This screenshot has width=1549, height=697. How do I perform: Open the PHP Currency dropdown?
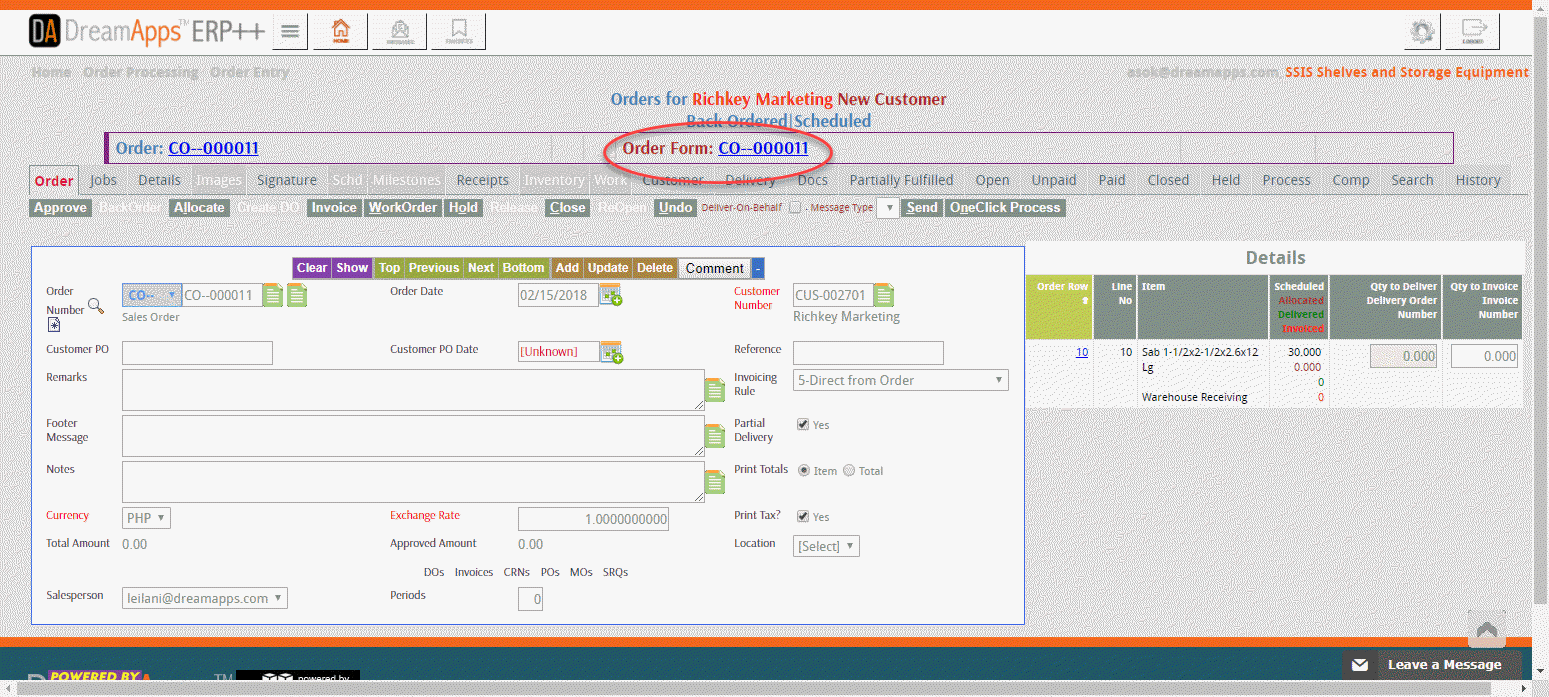pos(147,518)
